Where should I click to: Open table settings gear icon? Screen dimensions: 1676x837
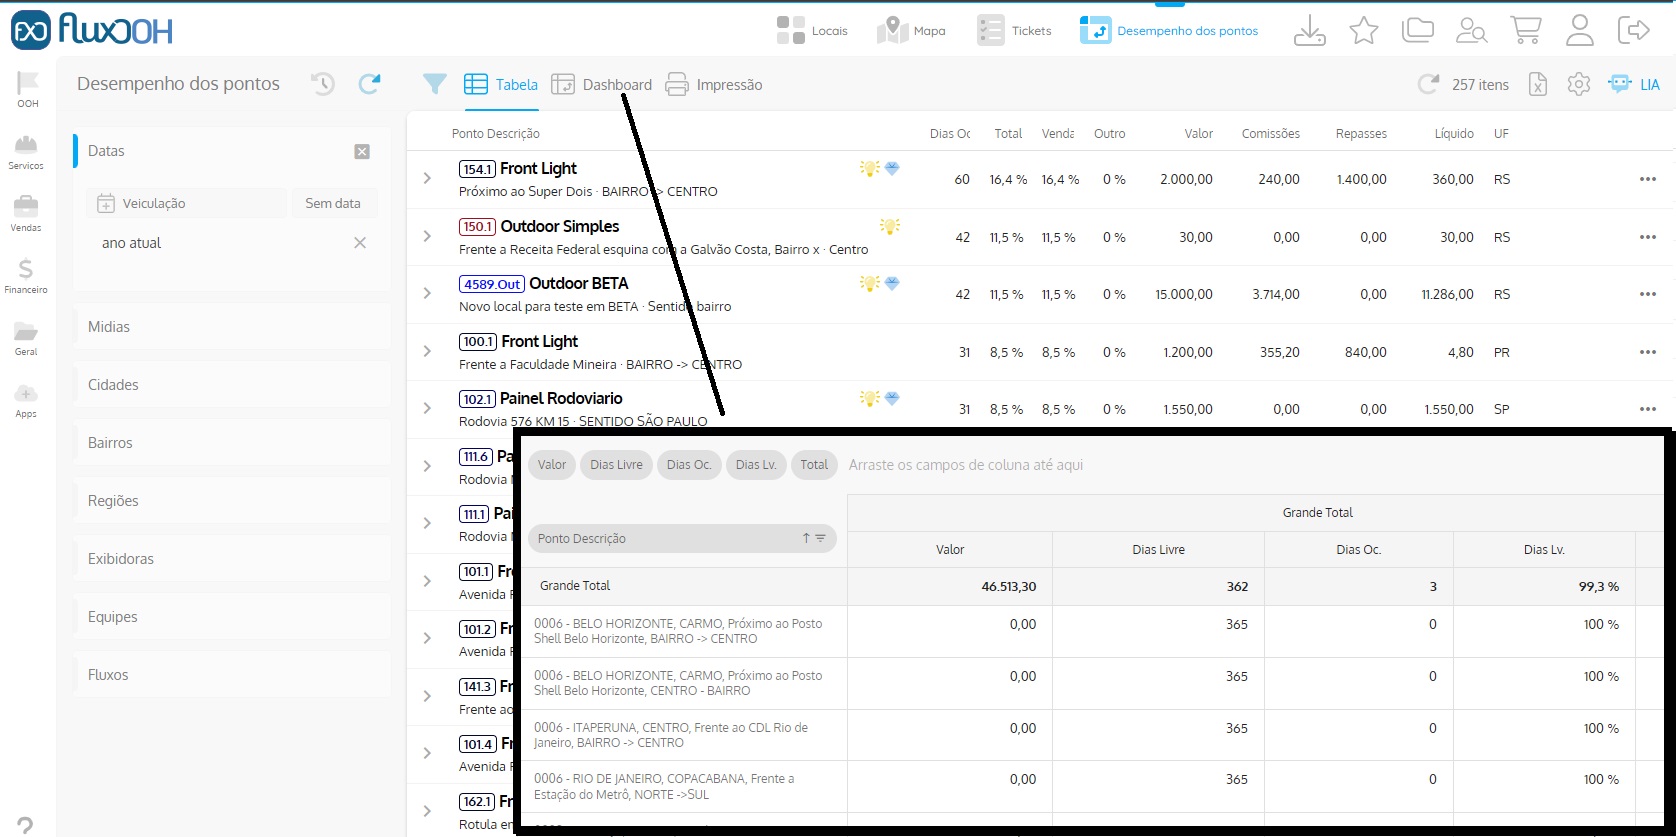pos(1579,85)
